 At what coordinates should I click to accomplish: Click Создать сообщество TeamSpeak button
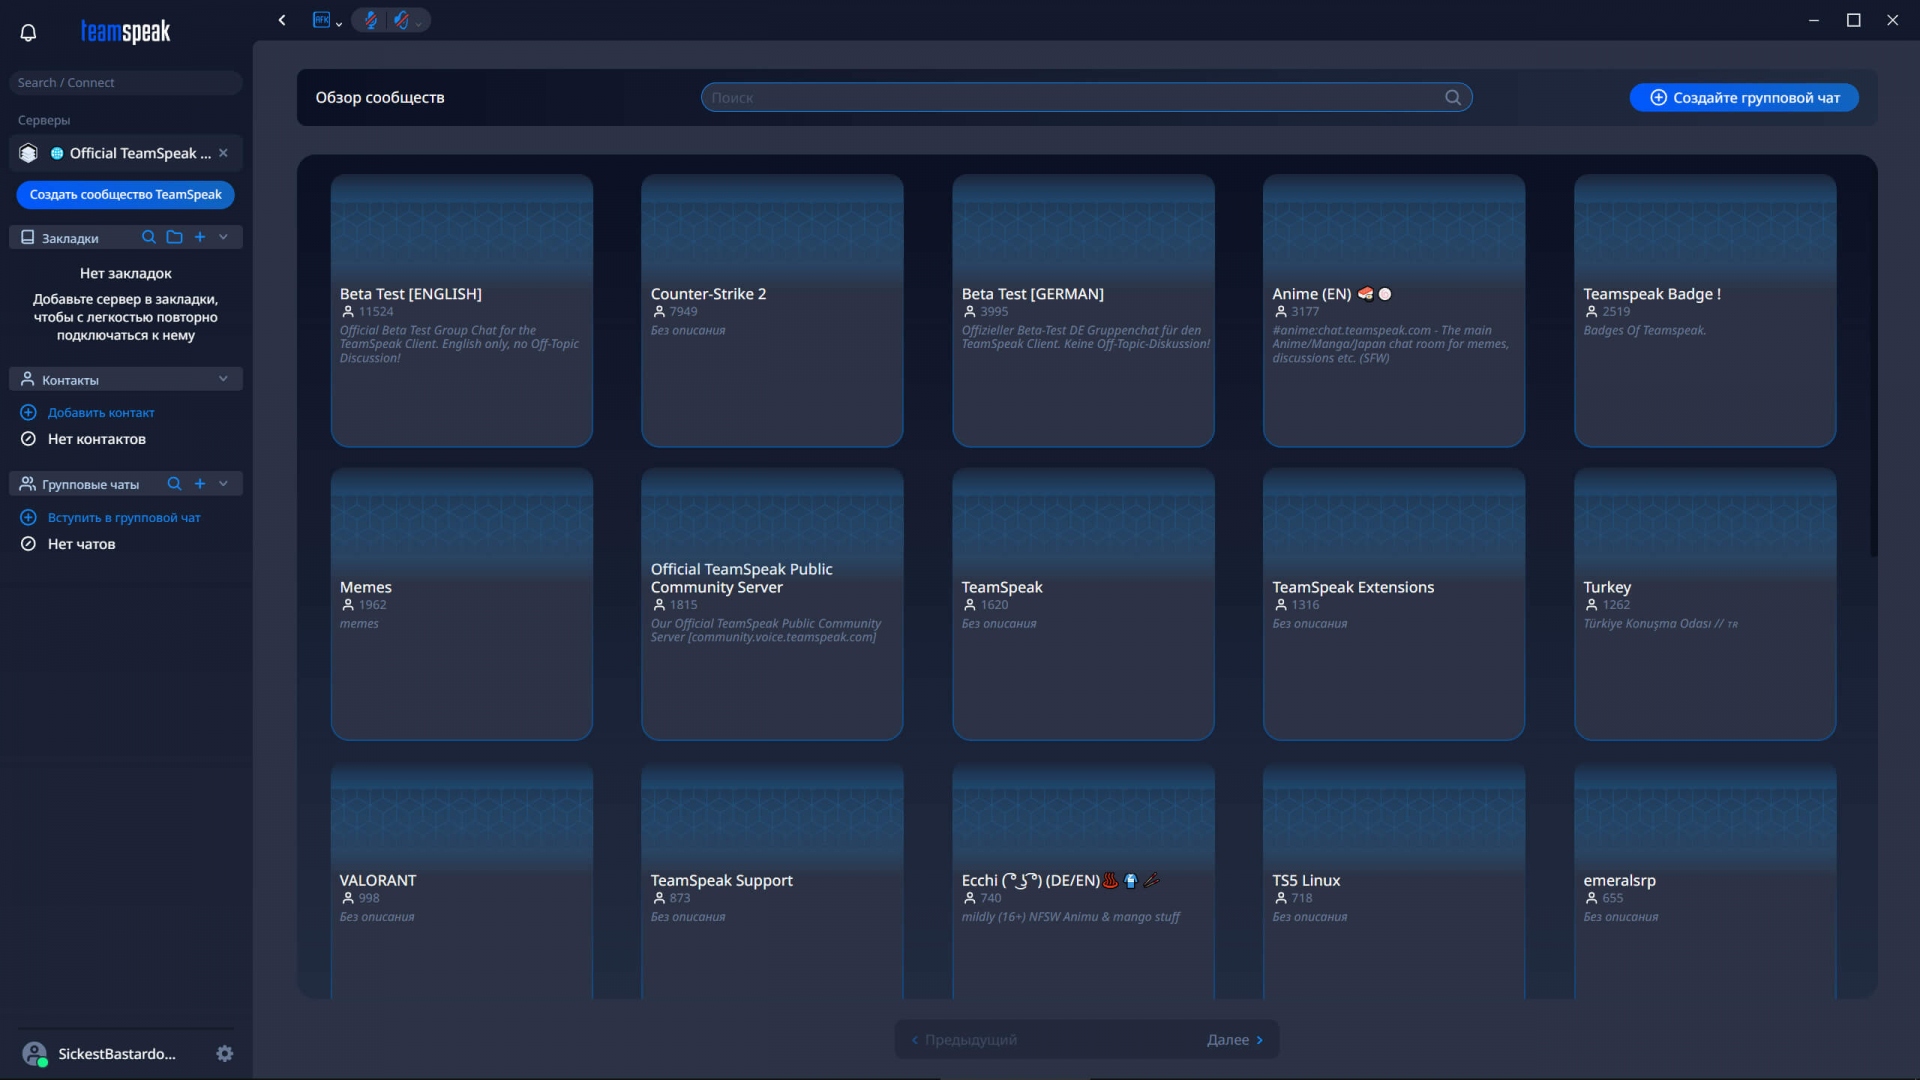[x=126, y=195]
